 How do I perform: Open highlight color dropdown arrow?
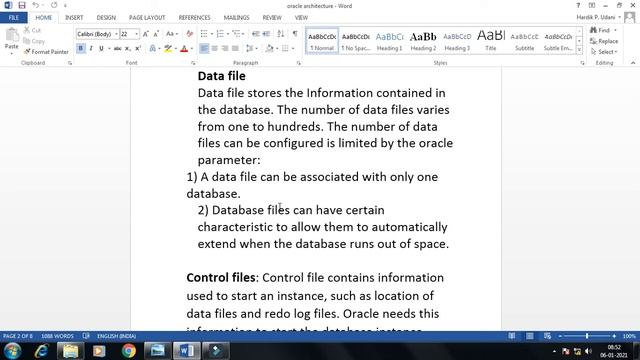coord(176,49)
